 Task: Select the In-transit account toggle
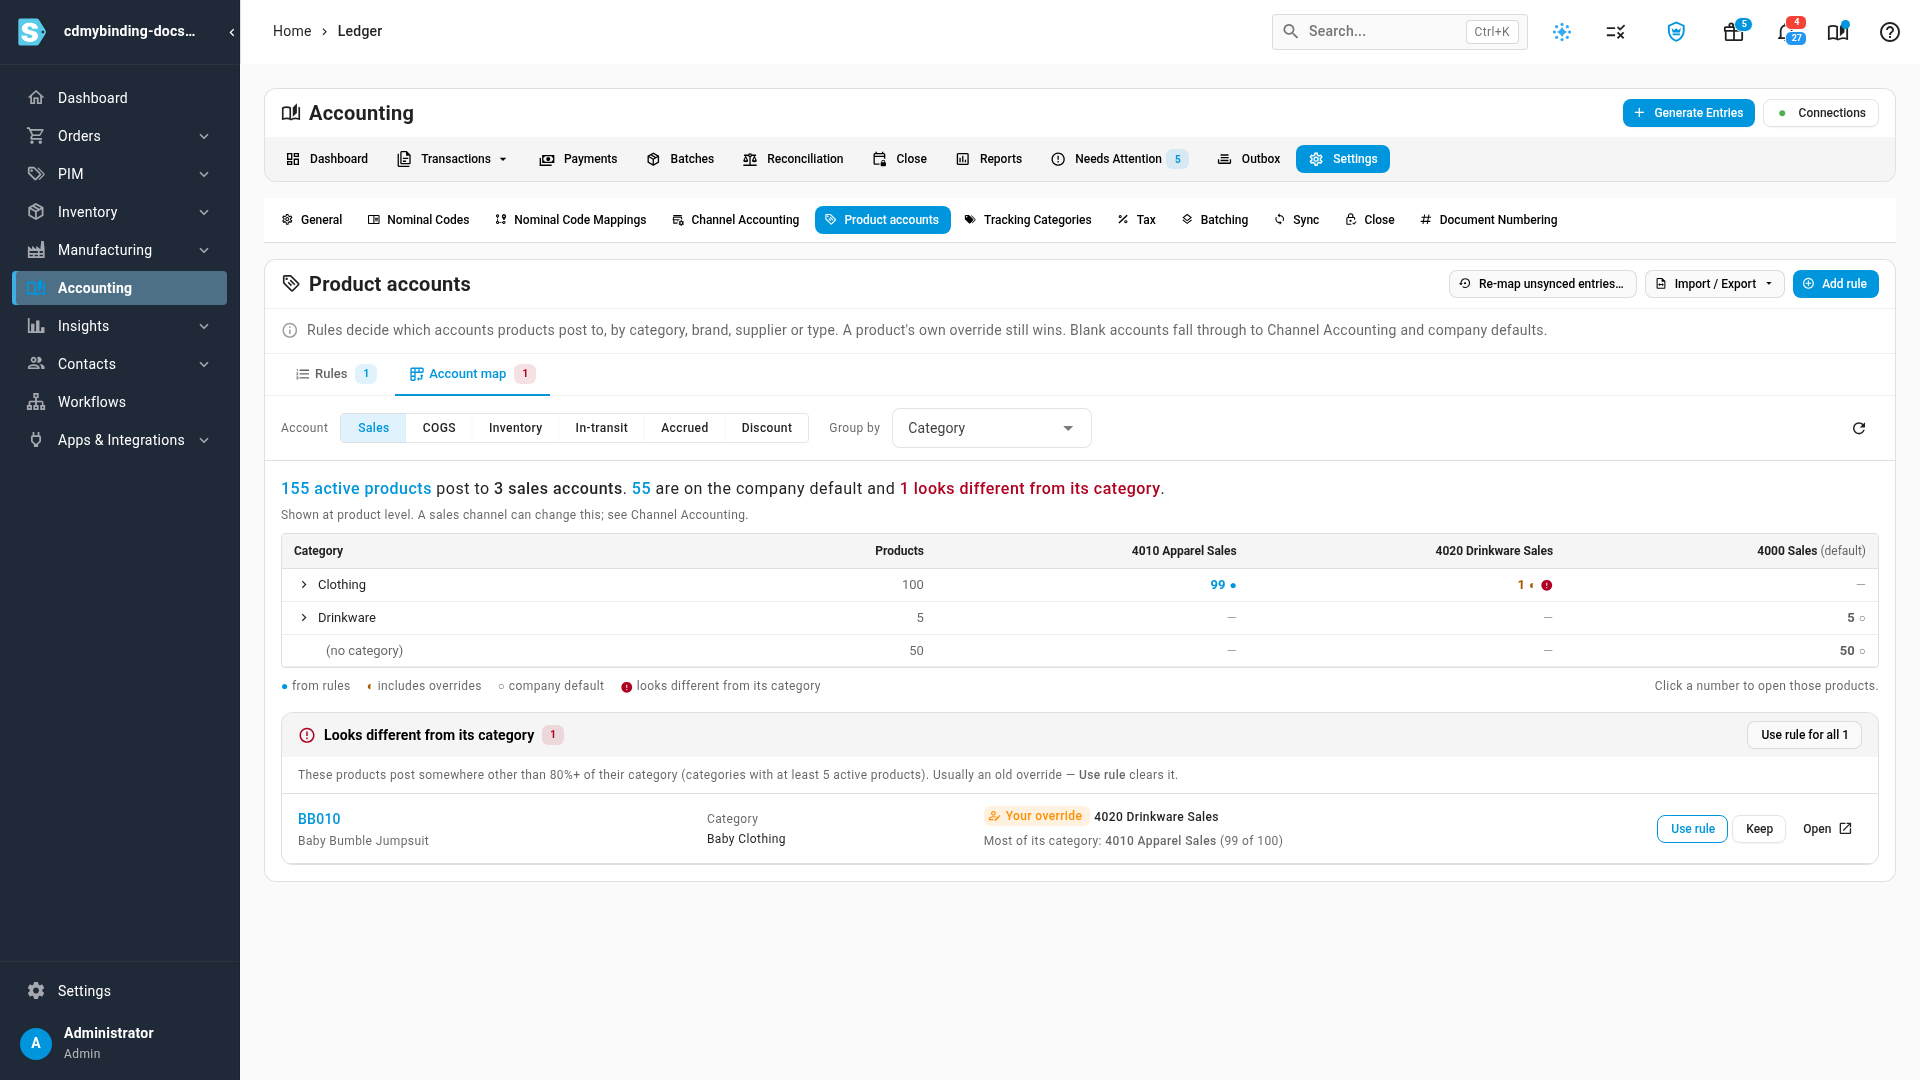(601, 428)
